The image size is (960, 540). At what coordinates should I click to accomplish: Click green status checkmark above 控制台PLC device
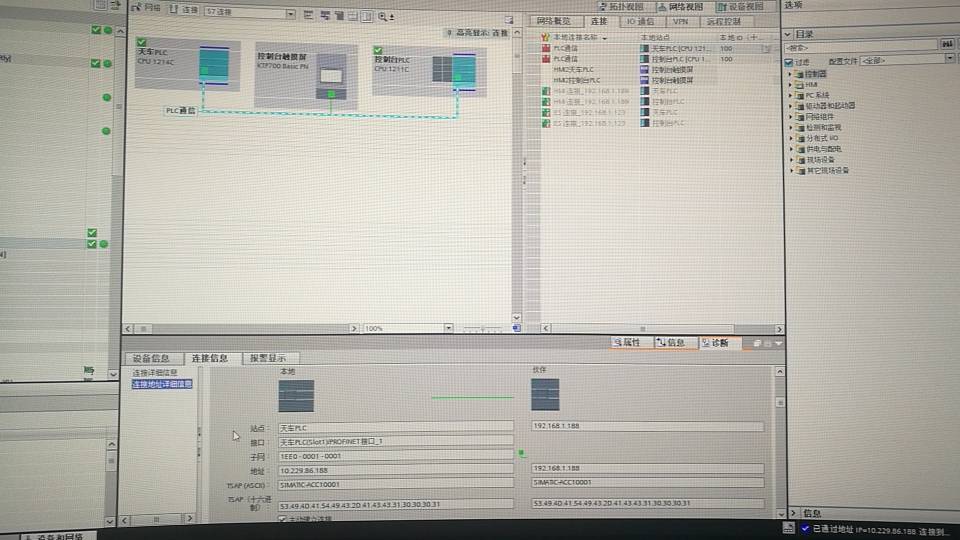378,50
